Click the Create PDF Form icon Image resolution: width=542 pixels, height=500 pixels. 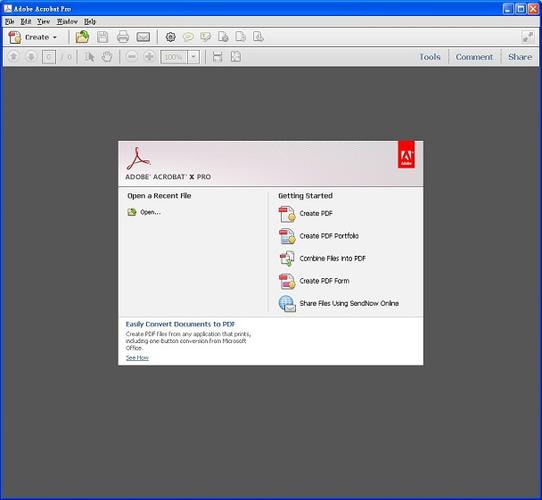(287, 281)
